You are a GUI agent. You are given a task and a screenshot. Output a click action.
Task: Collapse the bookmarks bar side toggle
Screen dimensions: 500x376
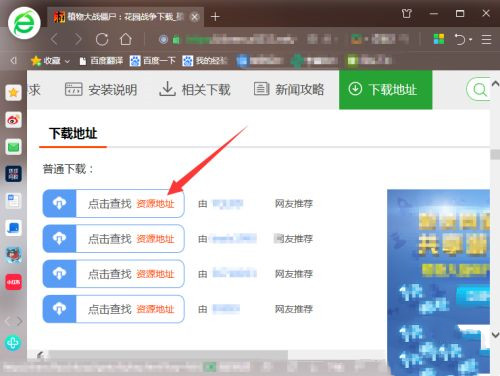coord(13,60)
